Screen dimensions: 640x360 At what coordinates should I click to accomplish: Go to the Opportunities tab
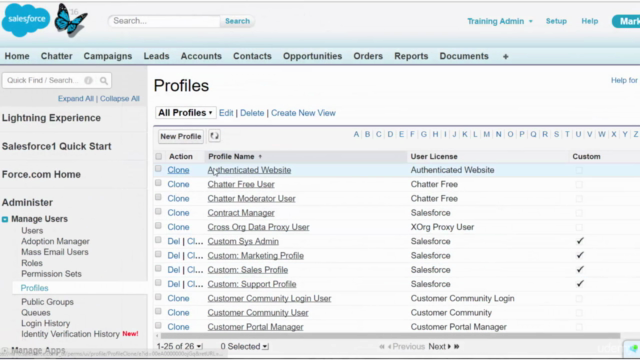(313, 56)
